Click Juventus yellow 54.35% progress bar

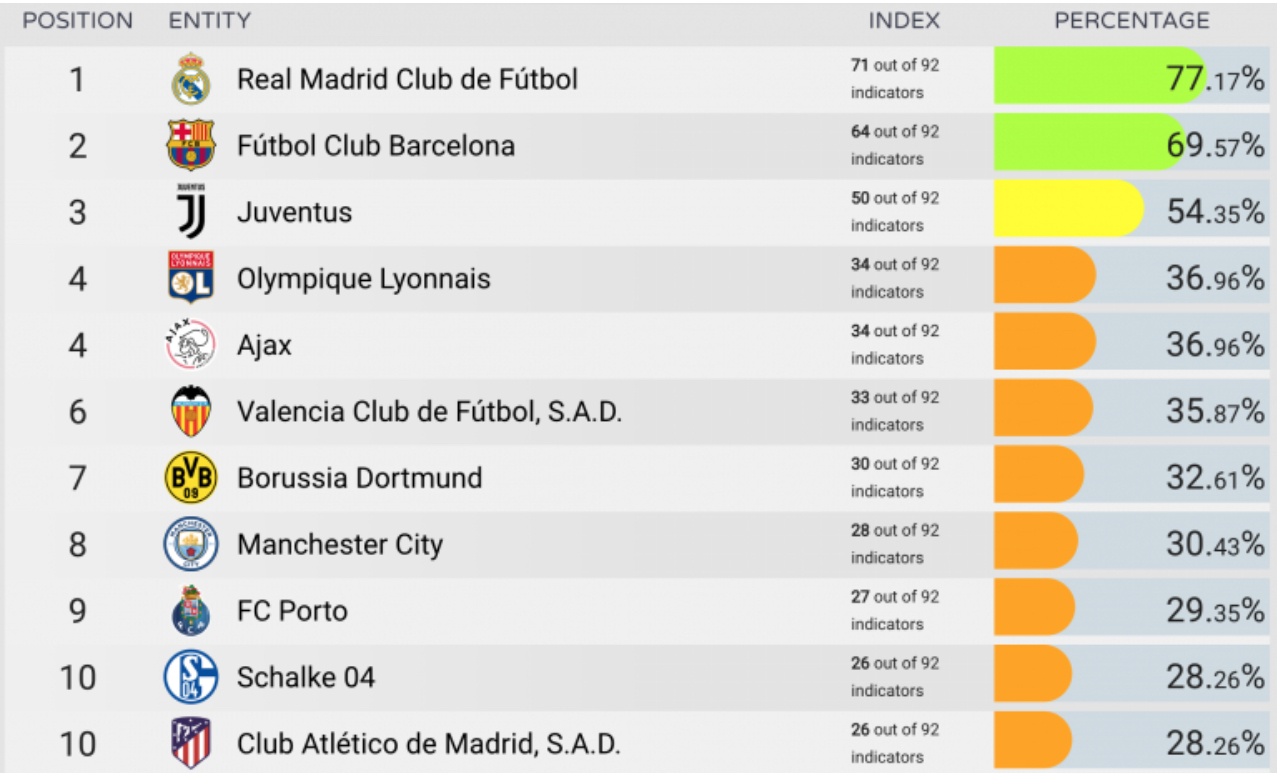tap(1068, 212)
